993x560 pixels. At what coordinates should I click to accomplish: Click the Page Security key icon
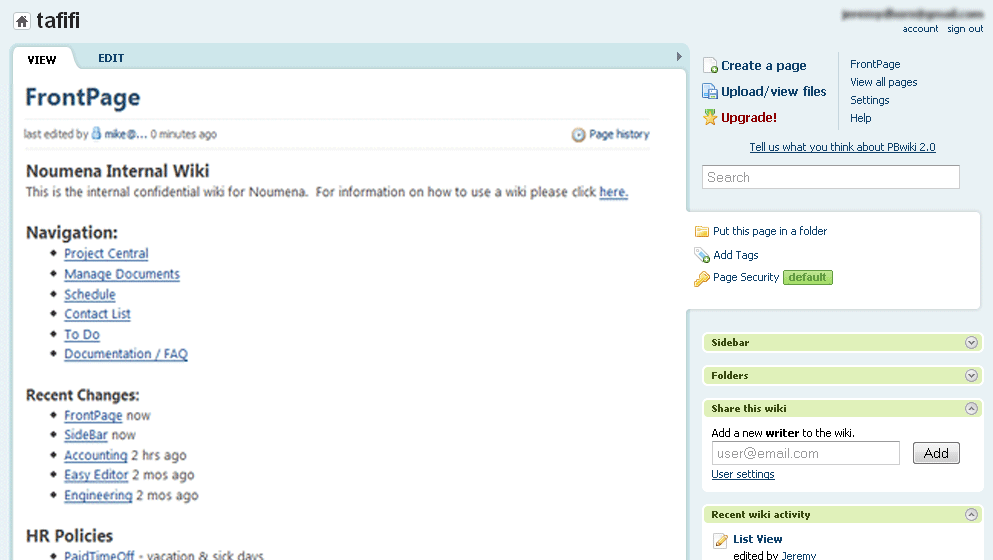tap(702, 278)
